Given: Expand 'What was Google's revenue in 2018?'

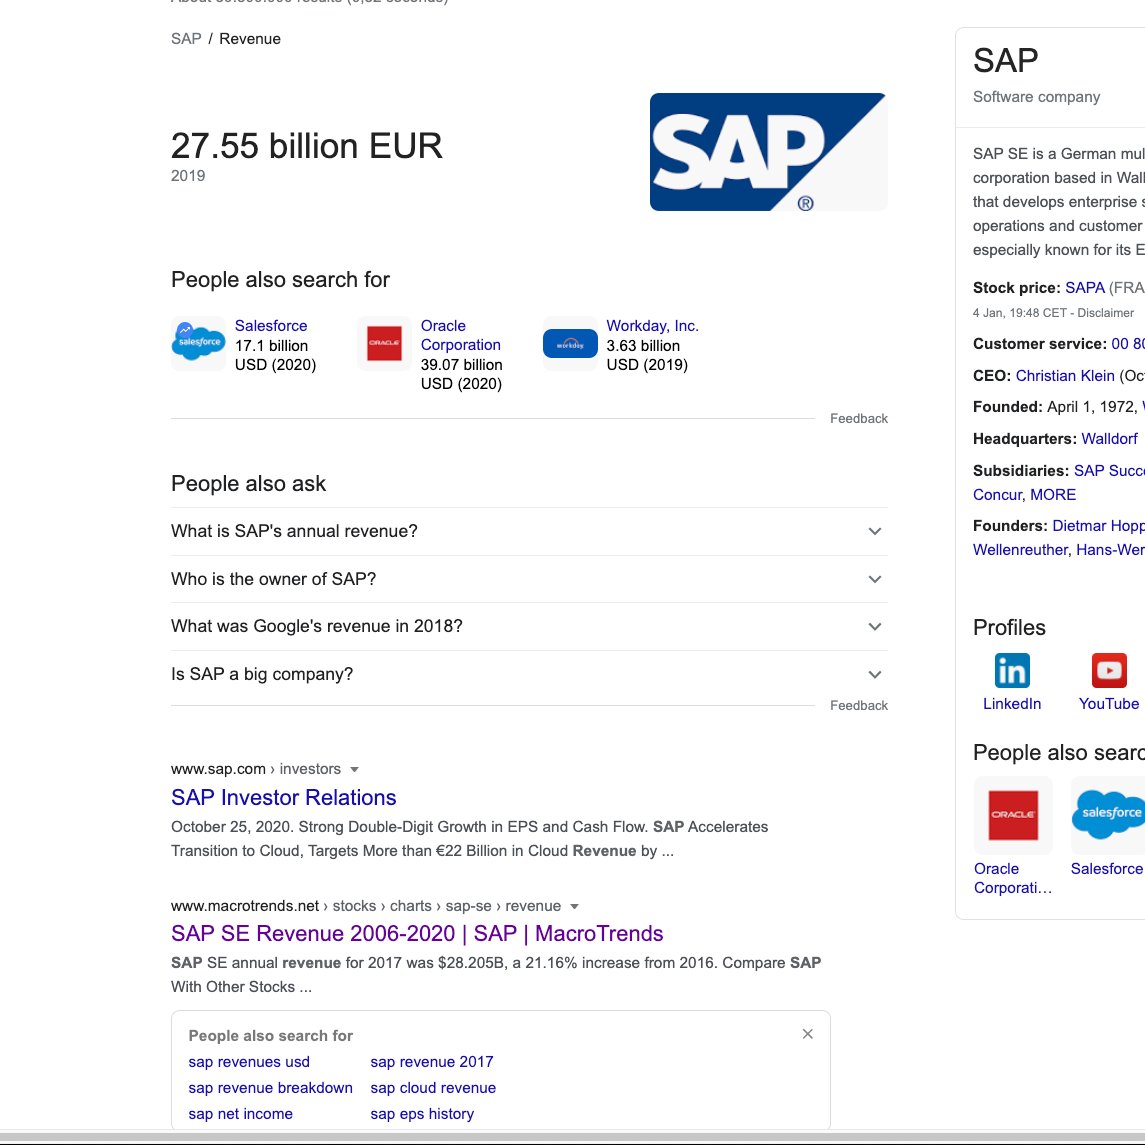Looking at the screenshot, I should (529, 627).
